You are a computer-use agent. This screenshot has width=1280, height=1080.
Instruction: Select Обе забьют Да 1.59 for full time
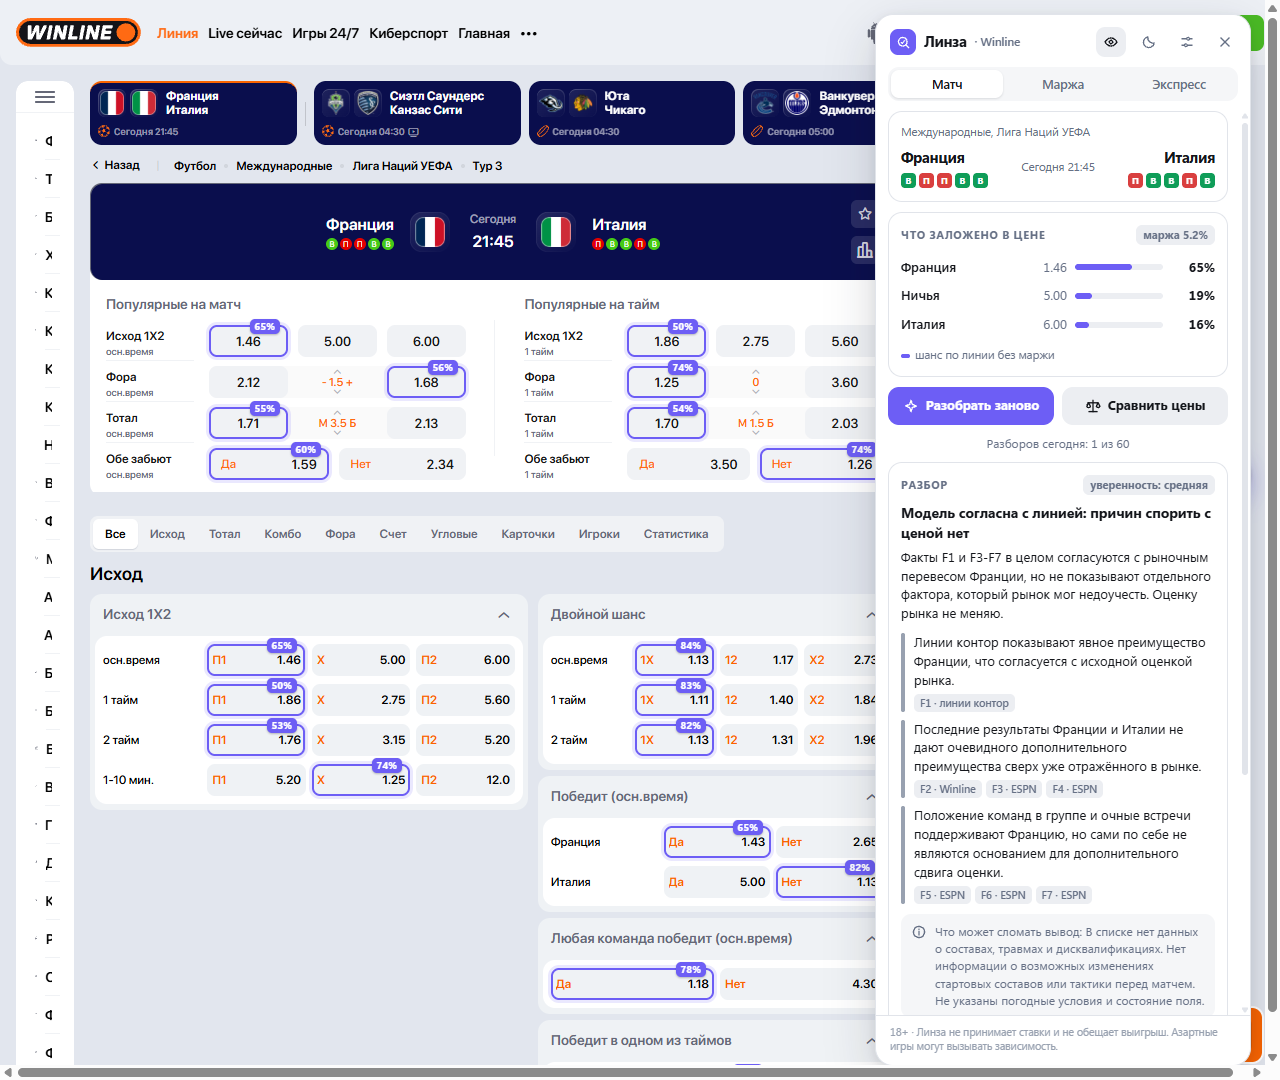[x=268, y=464]
